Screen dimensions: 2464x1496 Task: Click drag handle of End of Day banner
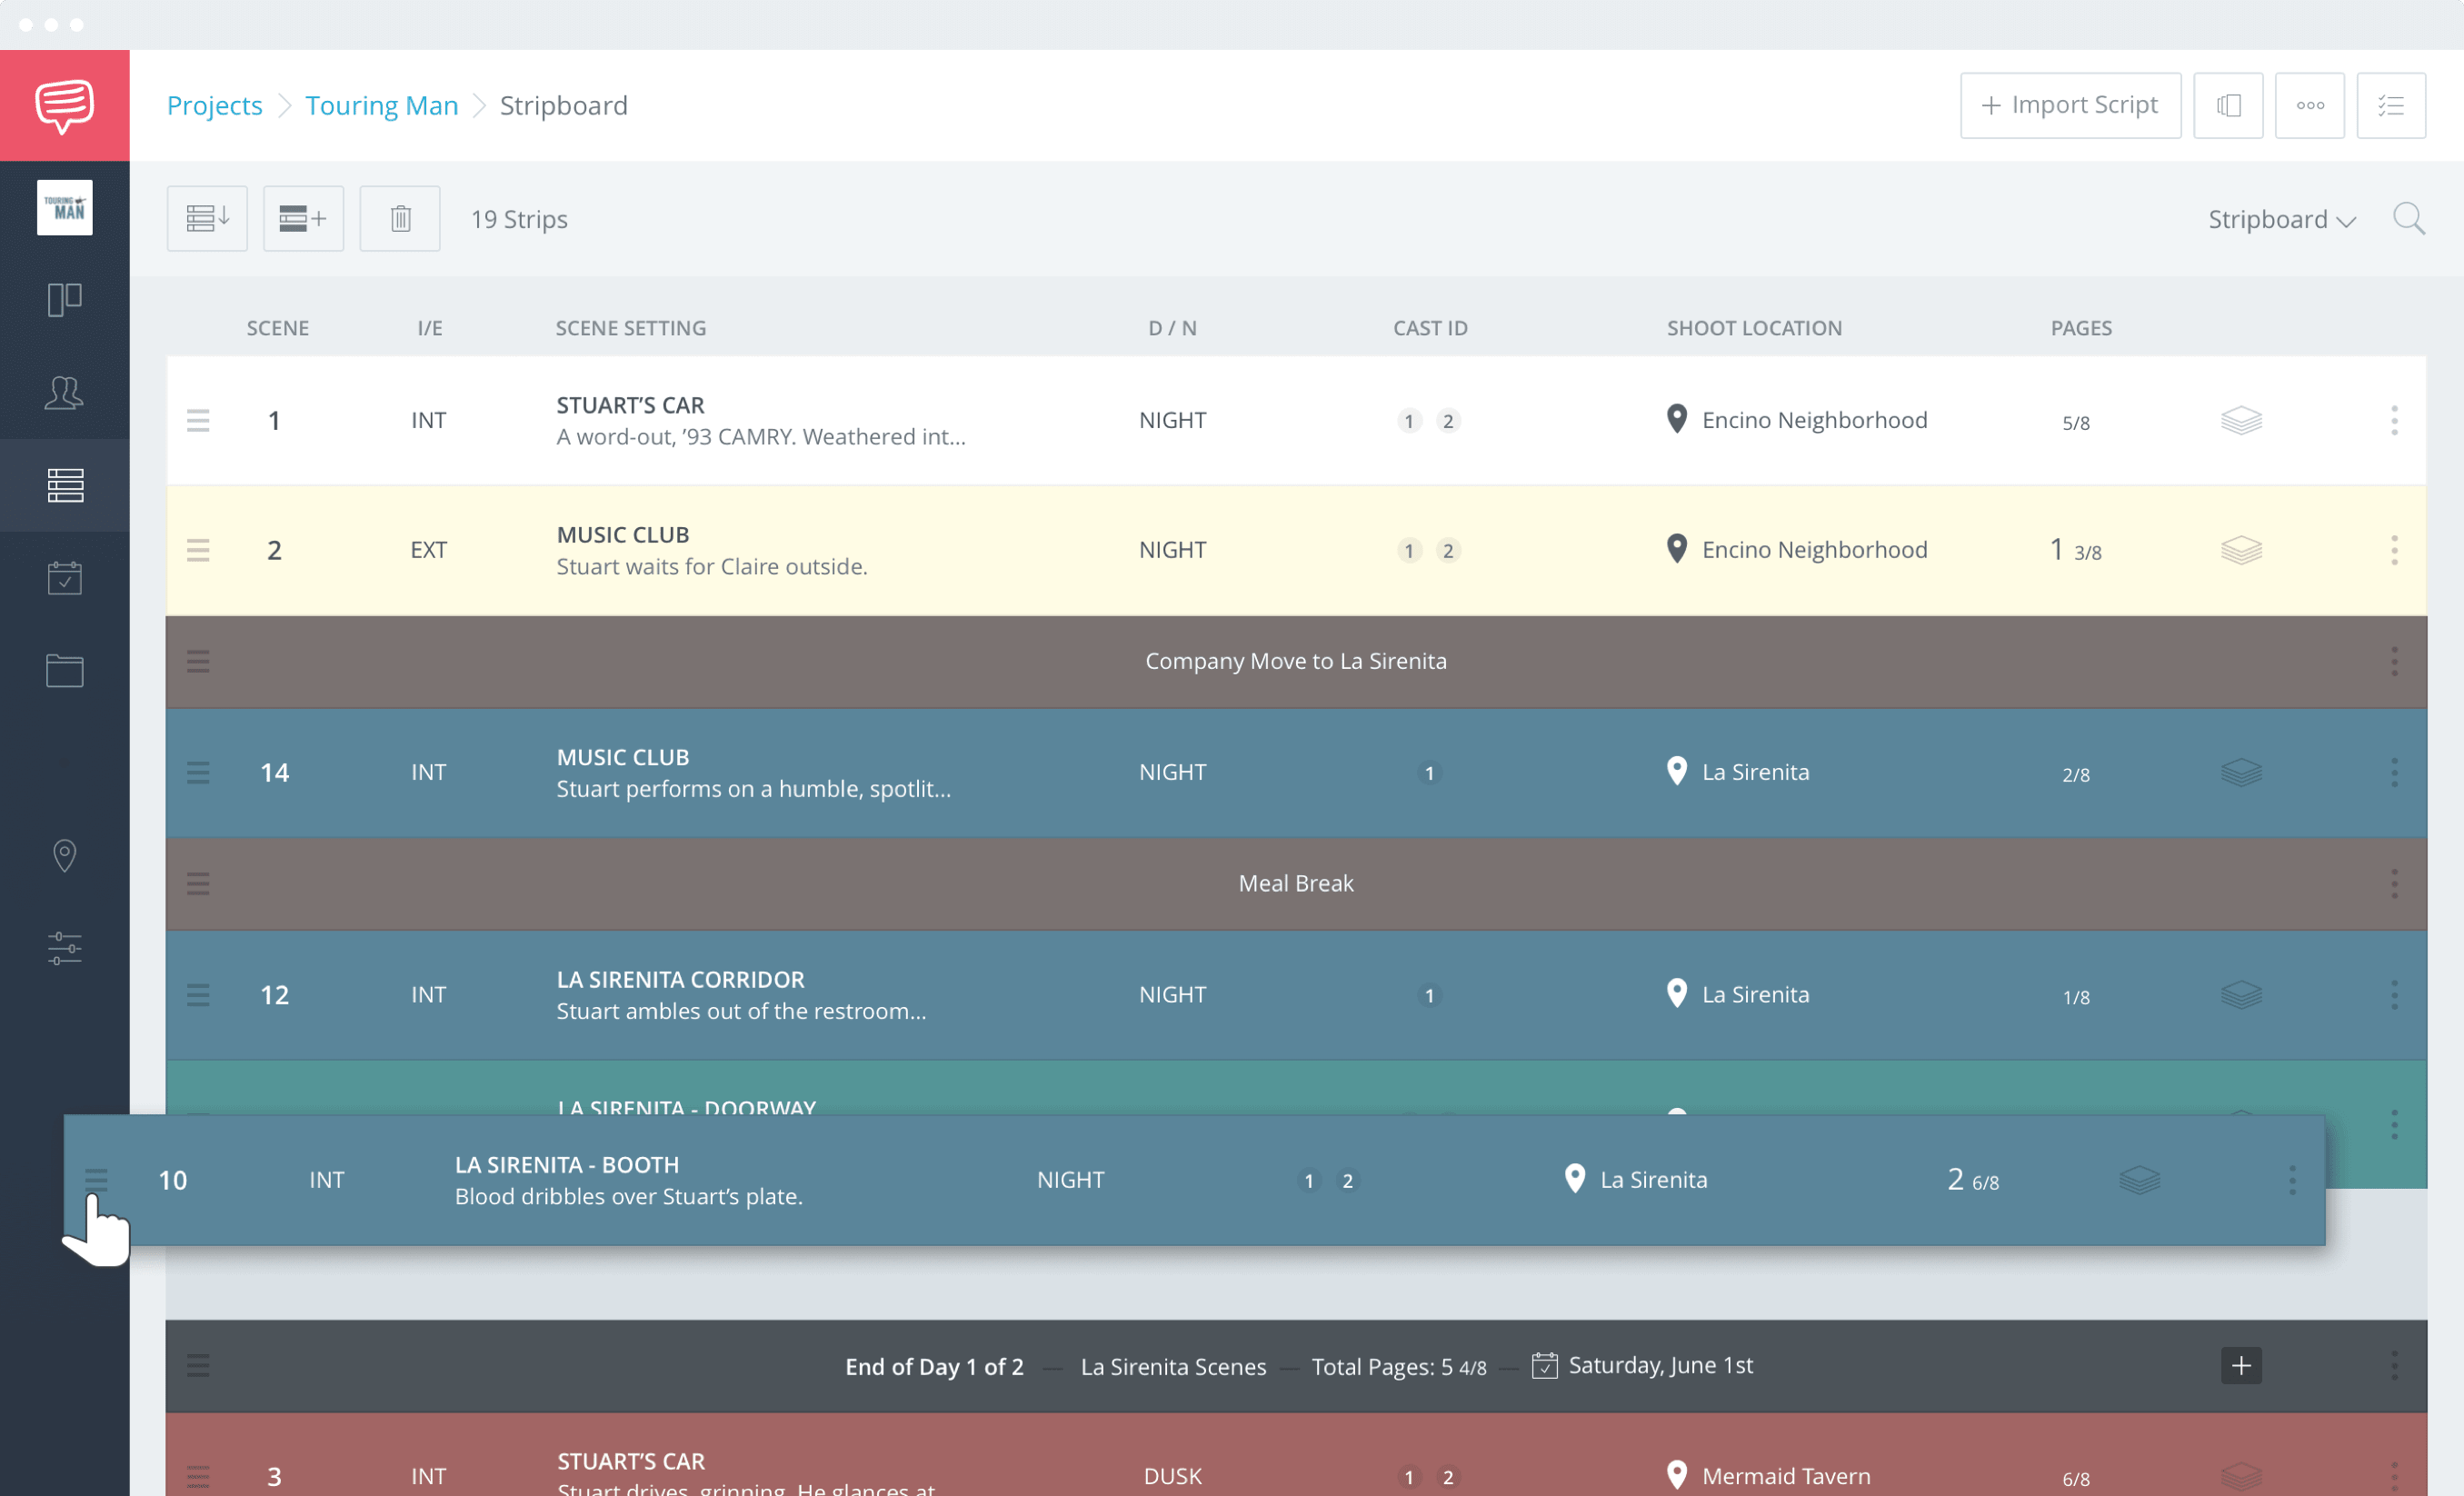198,1365
